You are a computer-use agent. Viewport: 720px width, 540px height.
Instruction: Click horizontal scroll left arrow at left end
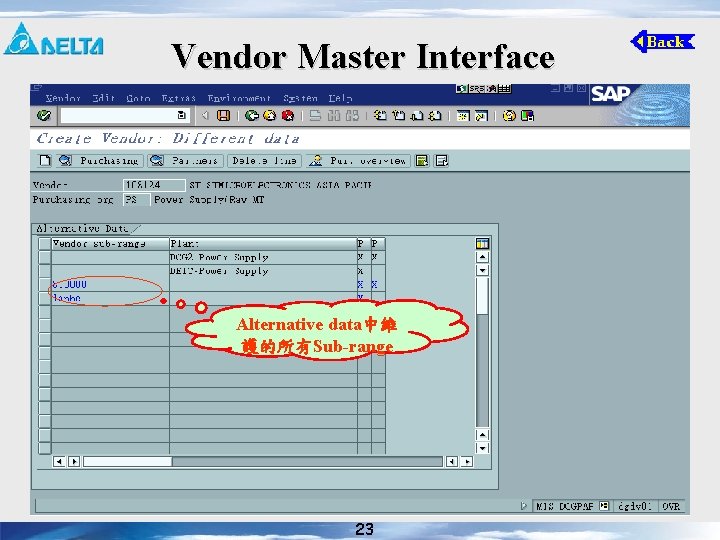pyautogui.click(x=59, y=461)
